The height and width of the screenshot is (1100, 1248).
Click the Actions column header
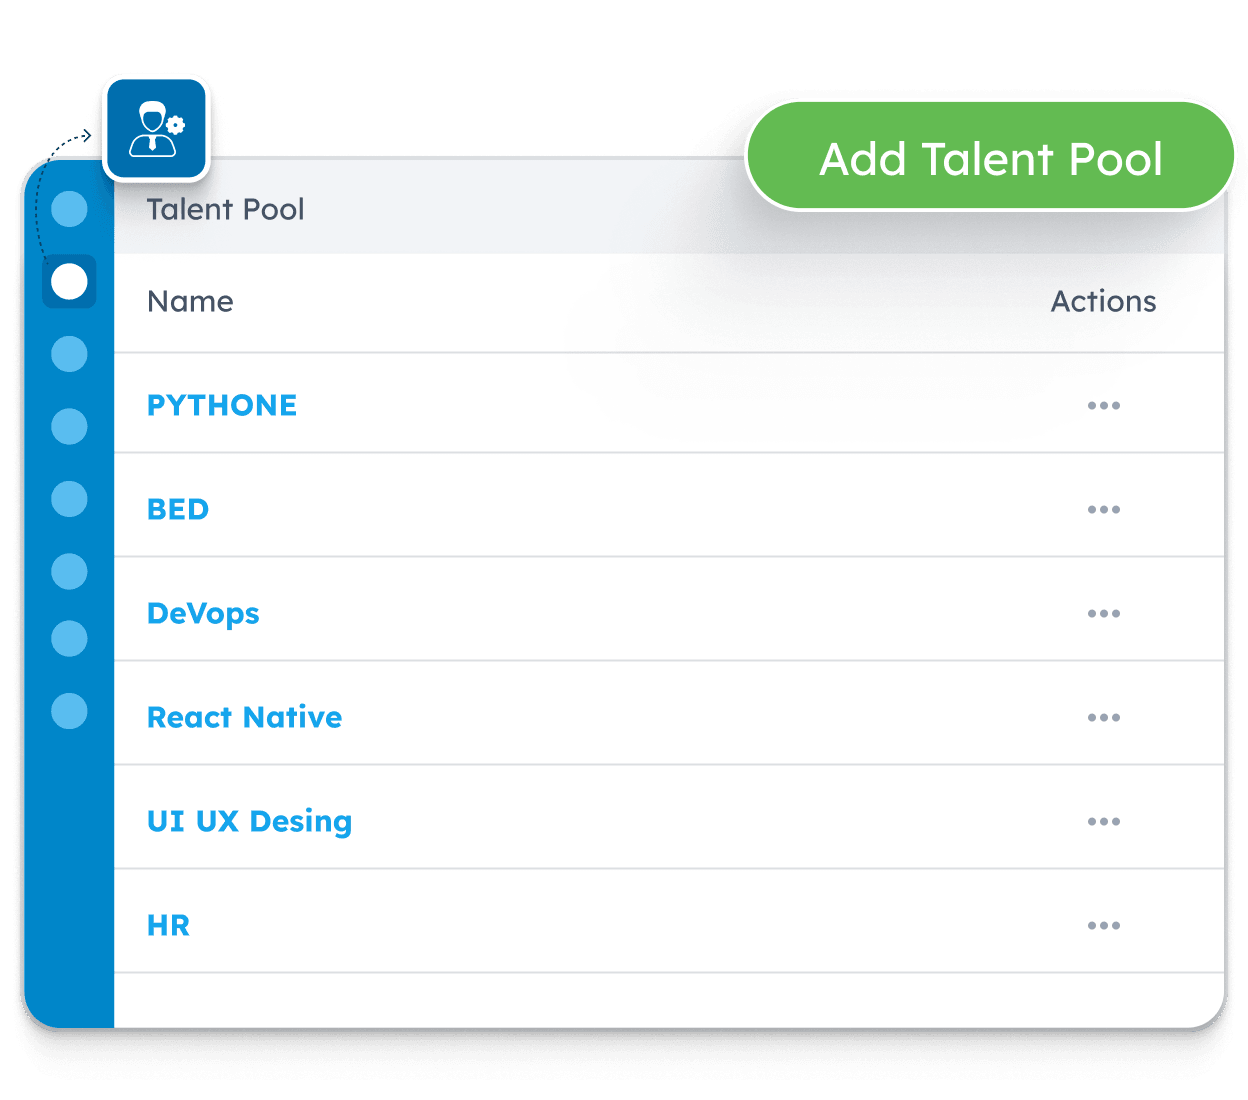[x=1103, y=302]
